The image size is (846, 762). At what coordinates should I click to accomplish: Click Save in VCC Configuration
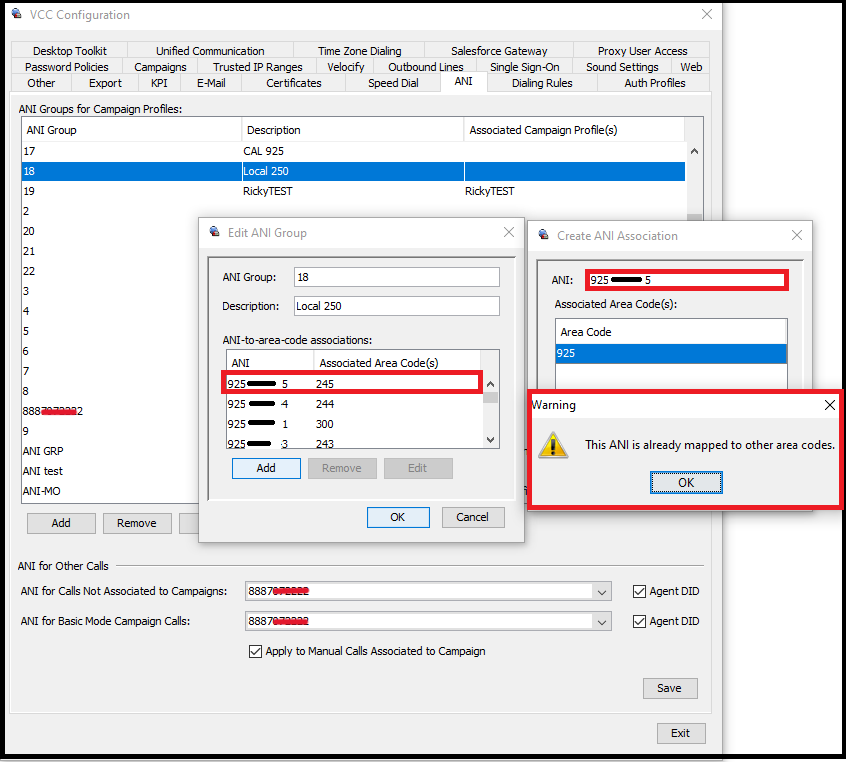(x=670, y=688)
